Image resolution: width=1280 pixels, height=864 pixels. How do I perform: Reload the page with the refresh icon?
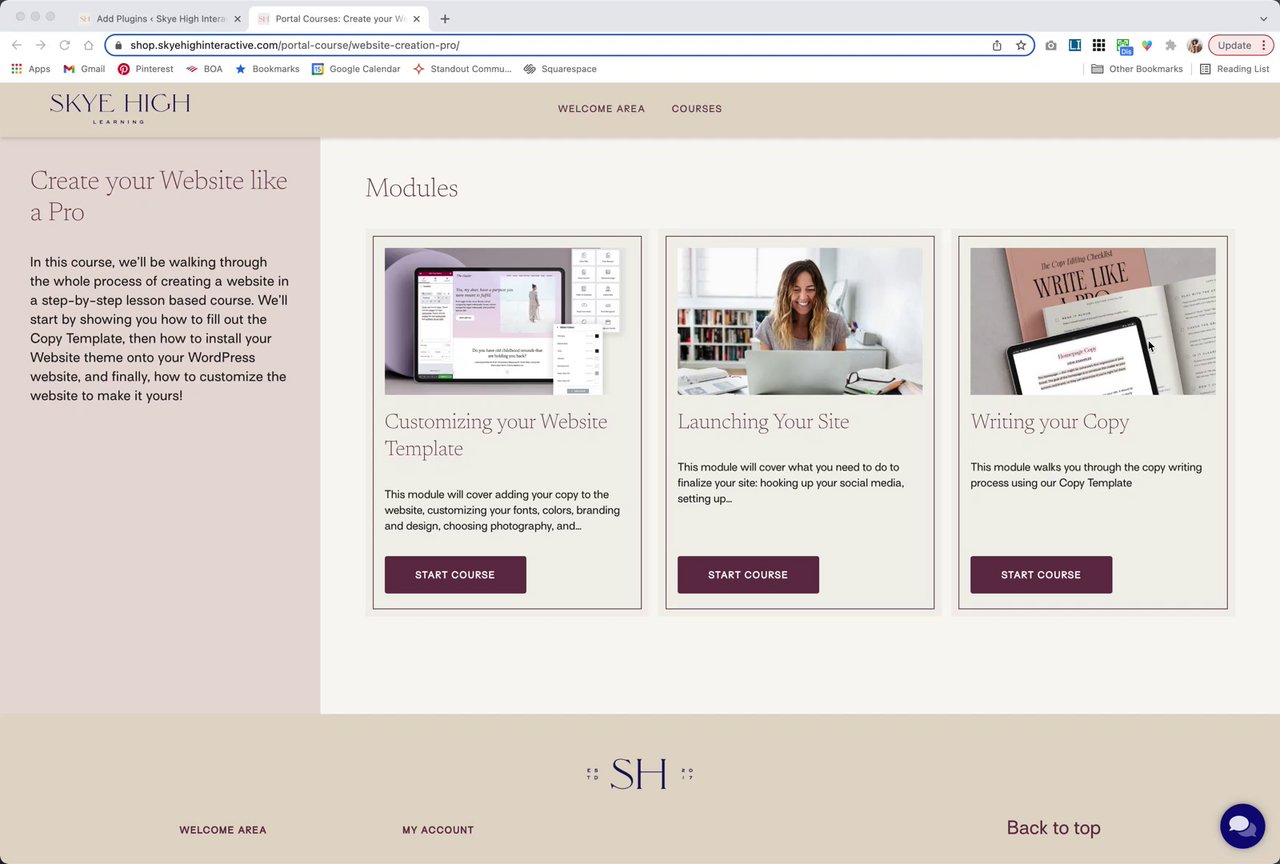[x=64, y=45]
